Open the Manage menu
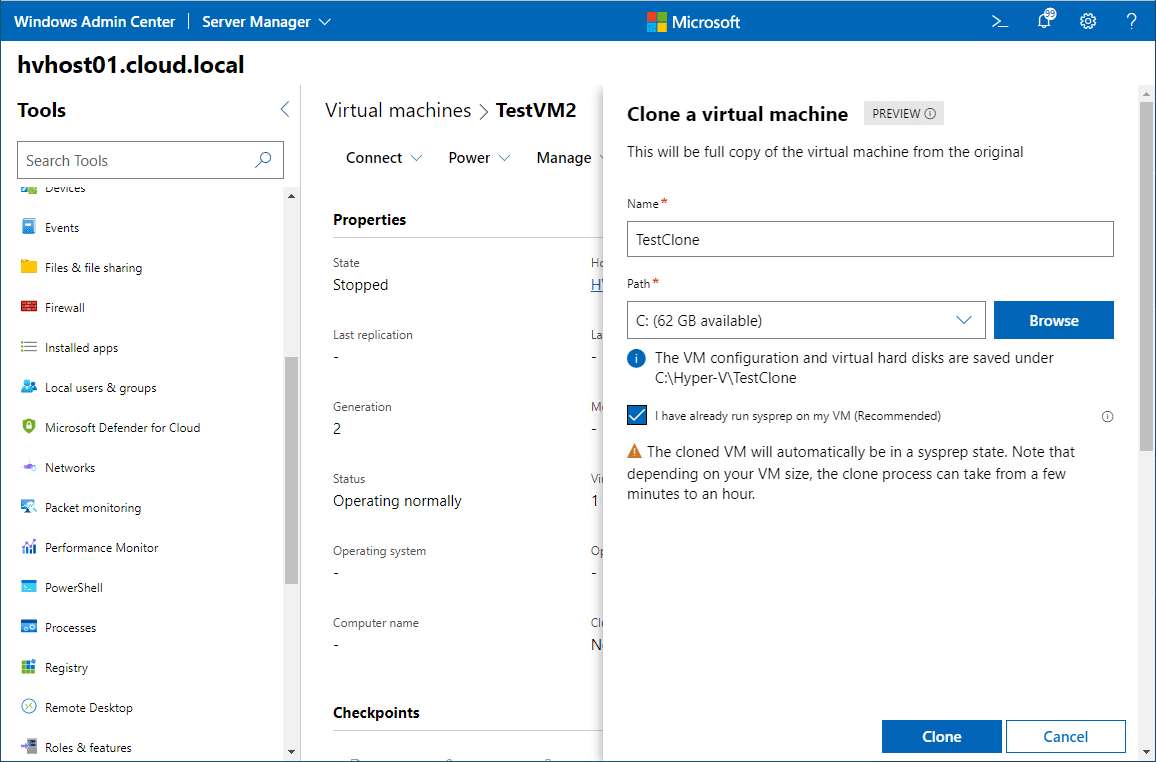 click(568, 158)
